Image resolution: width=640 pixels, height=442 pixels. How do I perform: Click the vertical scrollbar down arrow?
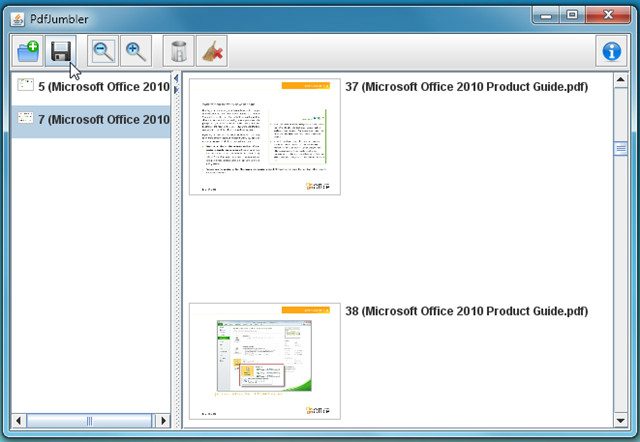coord(620,420)
